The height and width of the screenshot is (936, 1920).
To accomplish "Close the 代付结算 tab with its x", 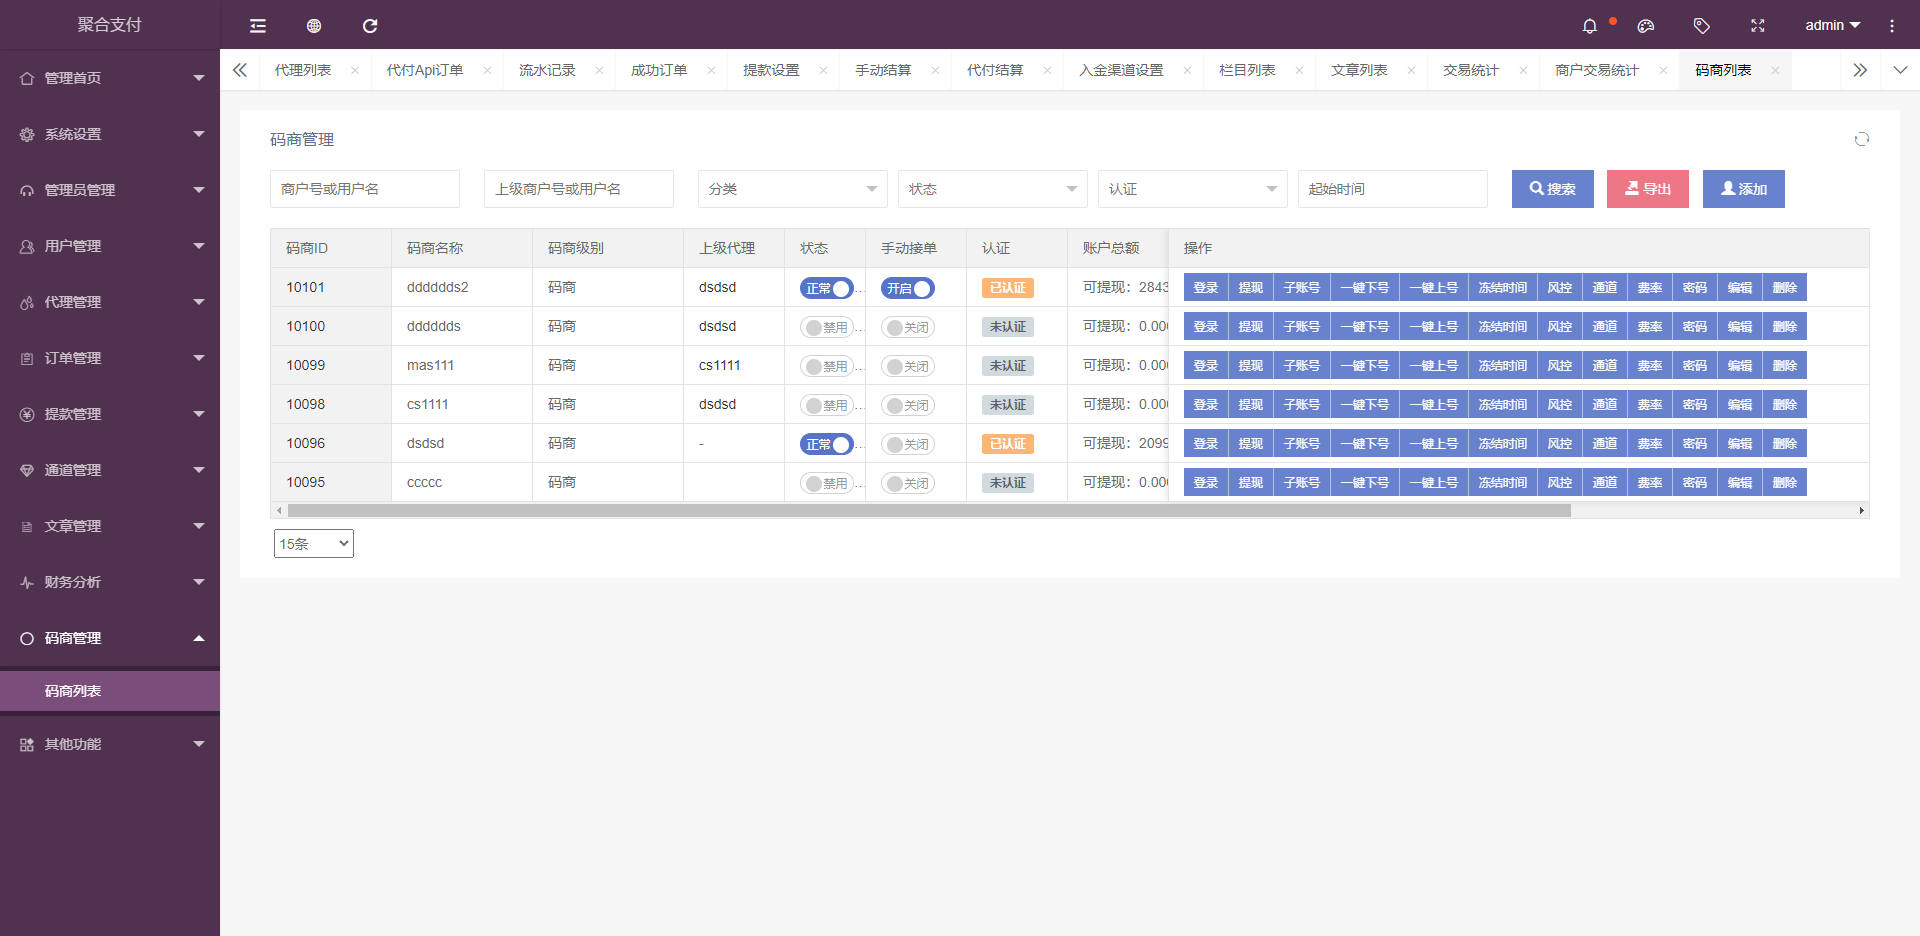I will pos(1047,70).
